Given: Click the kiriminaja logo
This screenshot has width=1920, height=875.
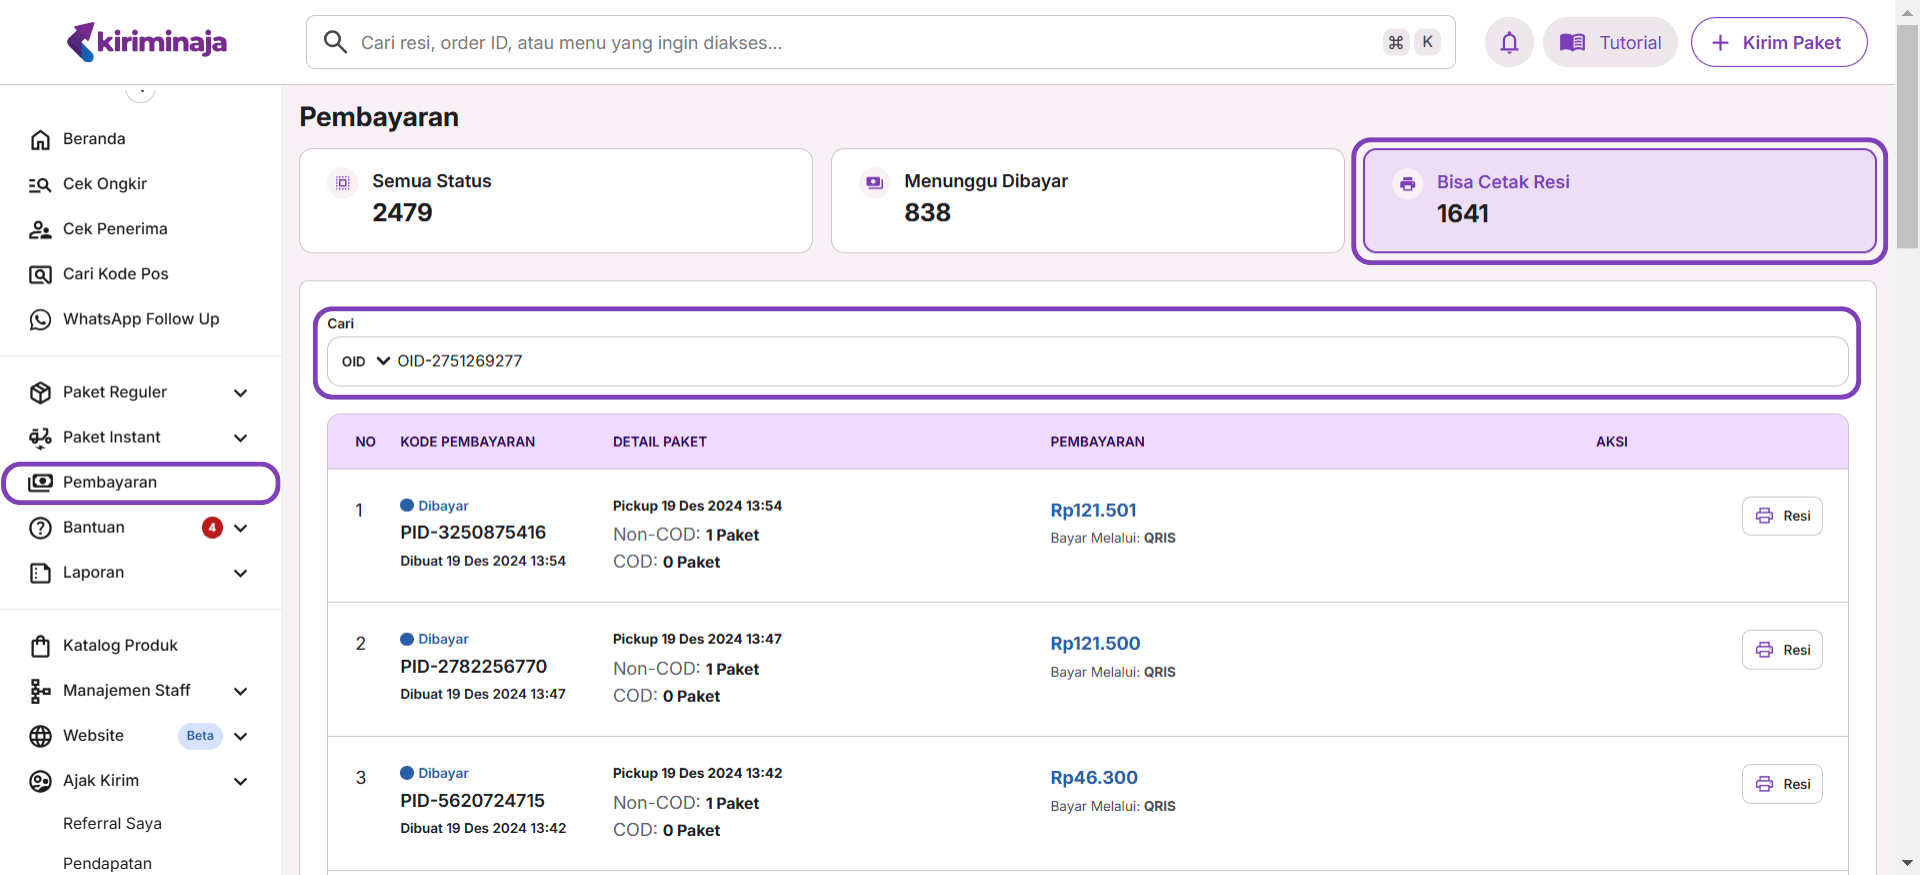Looking at the screenshot, I should 147,42.
